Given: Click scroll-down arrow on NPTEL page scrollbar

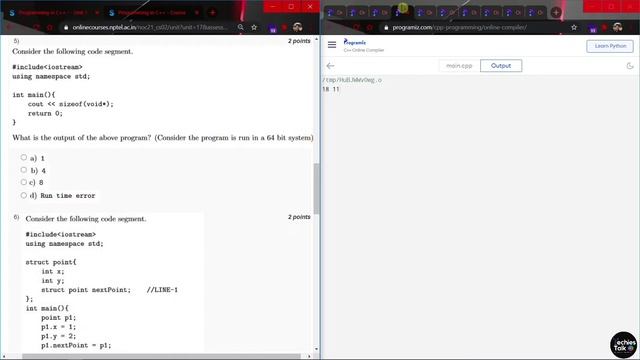Looking at the screenshot, I should [x=316, y=349].
